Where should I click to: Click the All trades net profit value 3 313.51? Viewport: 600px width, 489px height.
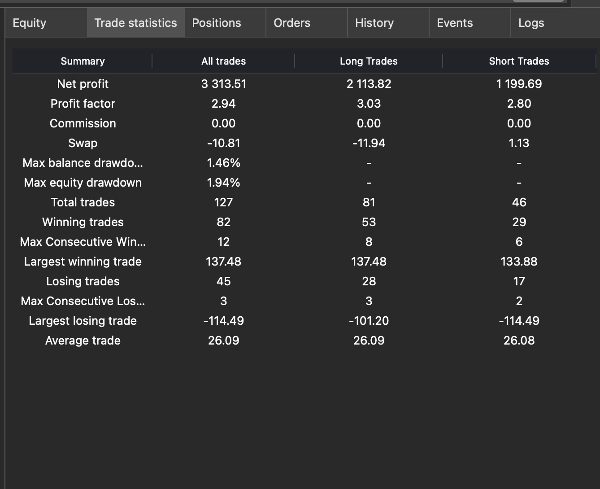tap(223, 84)
